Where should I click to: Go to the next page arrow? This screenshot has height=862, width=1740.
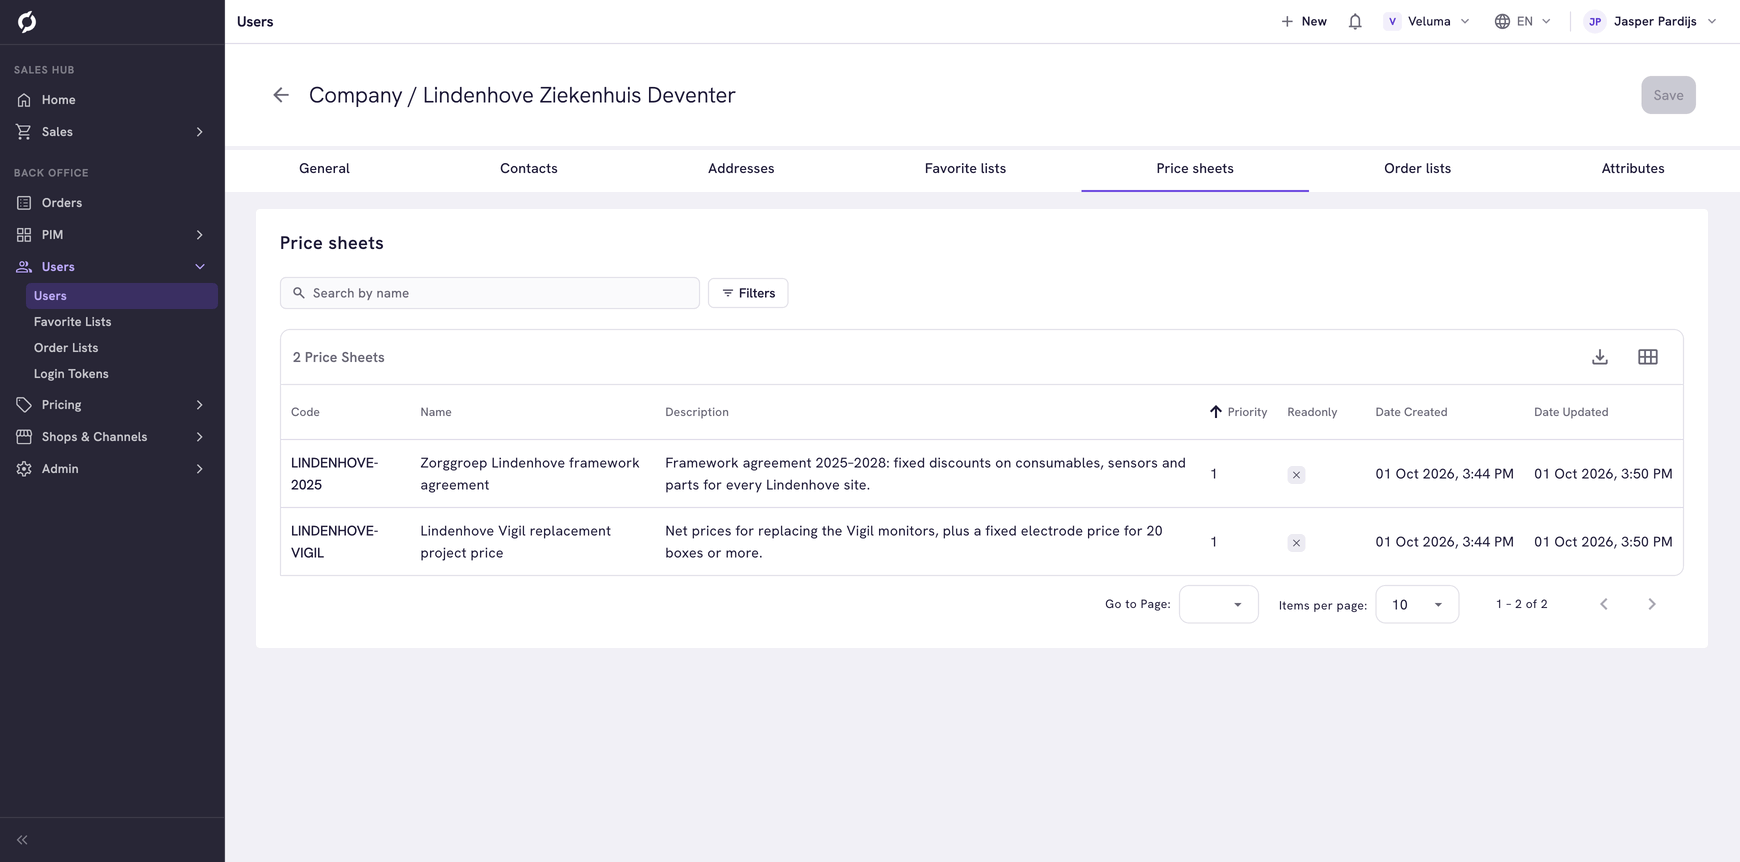[x=1652, y=604]
